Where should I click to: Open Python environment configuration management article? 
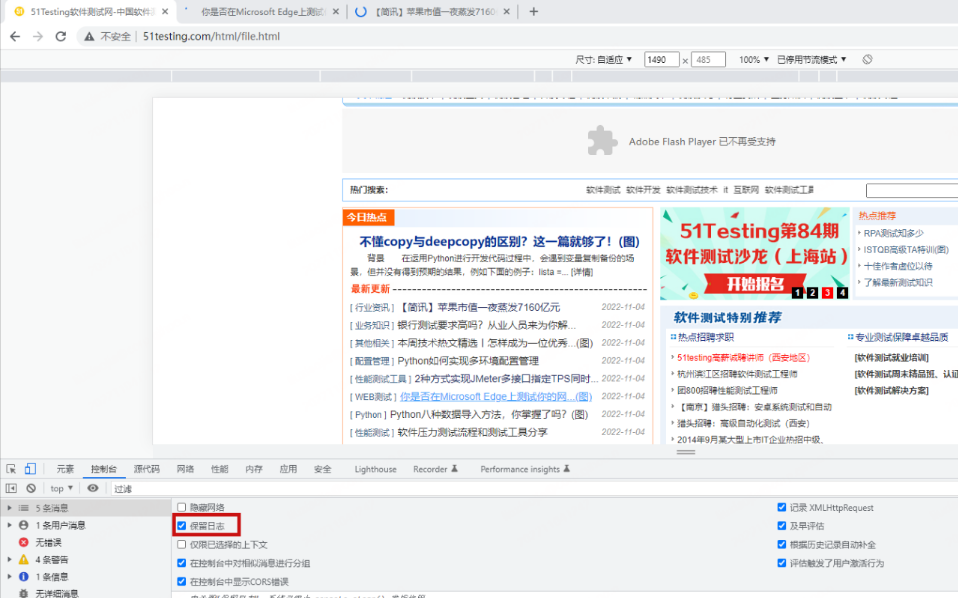468,361
